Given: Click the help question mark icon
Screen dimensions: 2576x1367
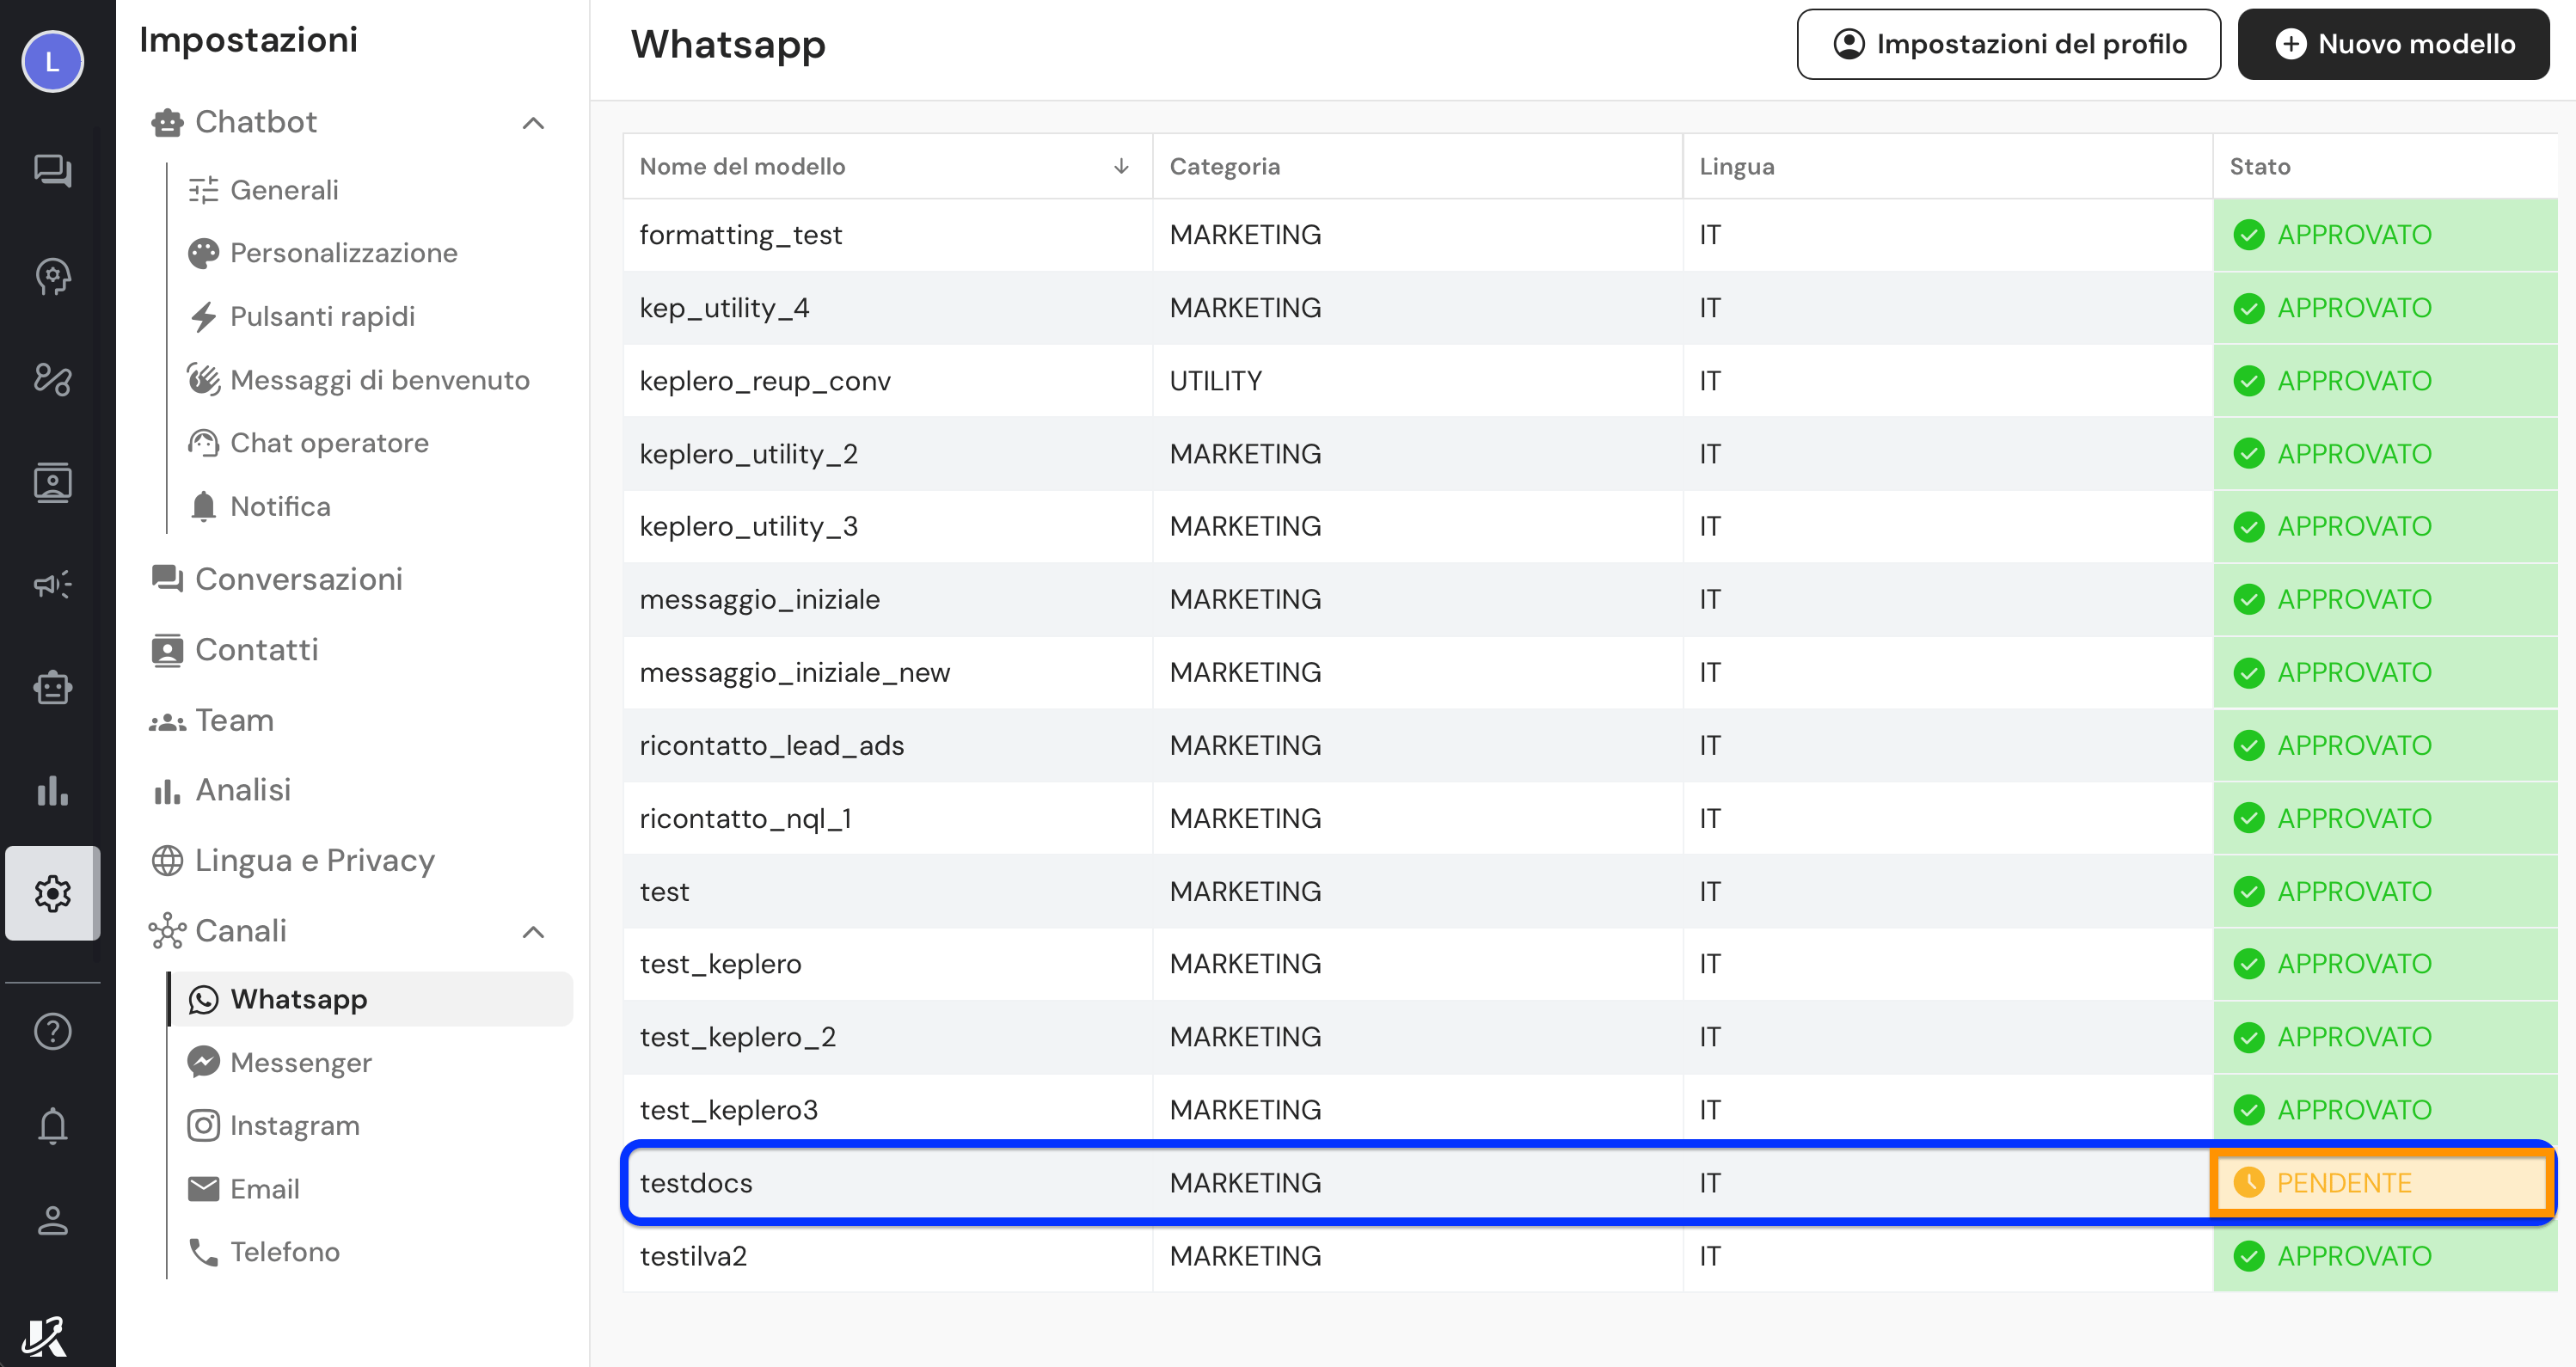Looking at the screenshot, I should click(x=52, y=1031).
